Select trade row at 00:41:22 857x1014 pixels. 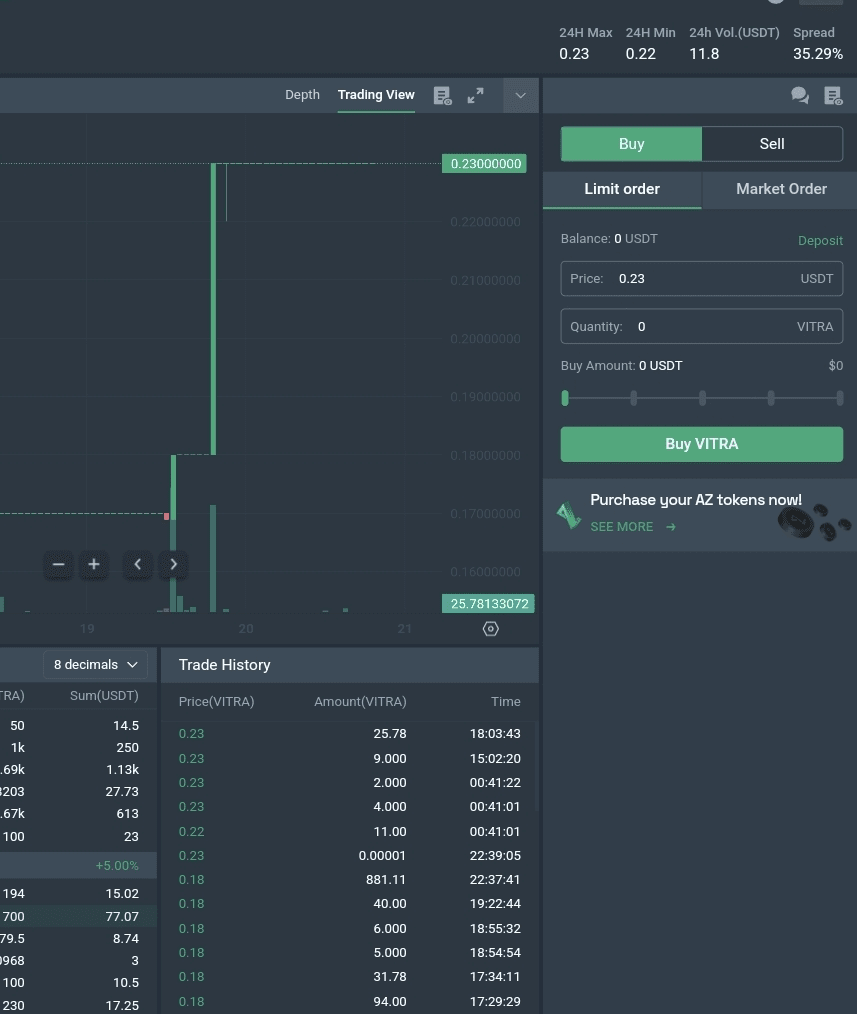click(349, 782)
